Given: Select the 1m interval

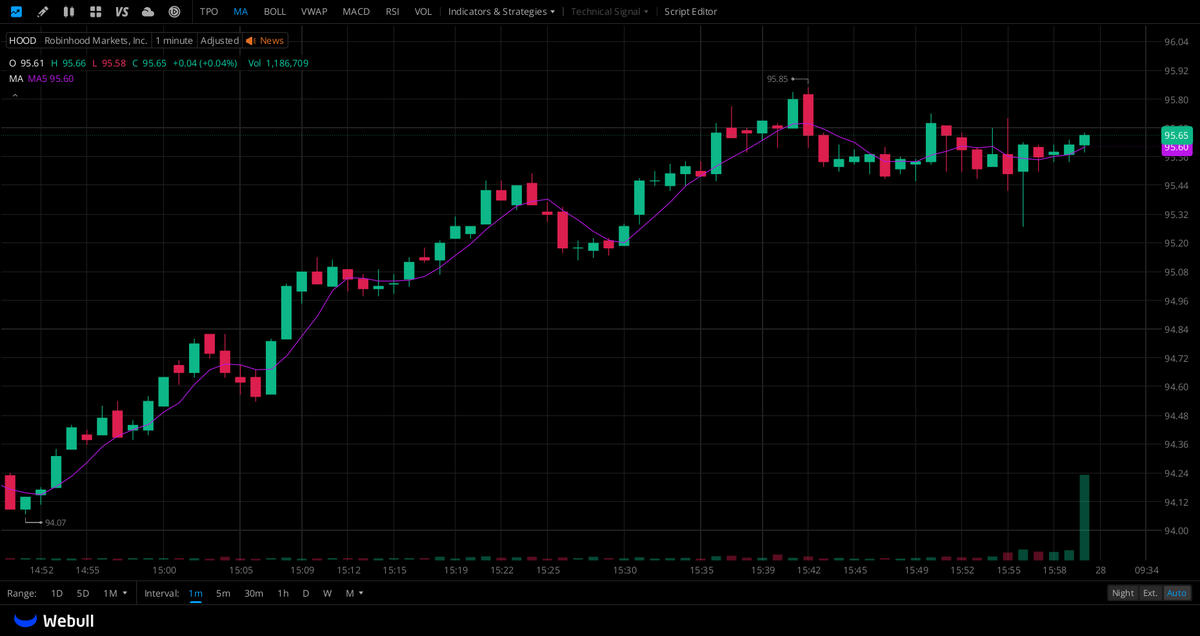Looking at the screenshot, I should point(195,593).
